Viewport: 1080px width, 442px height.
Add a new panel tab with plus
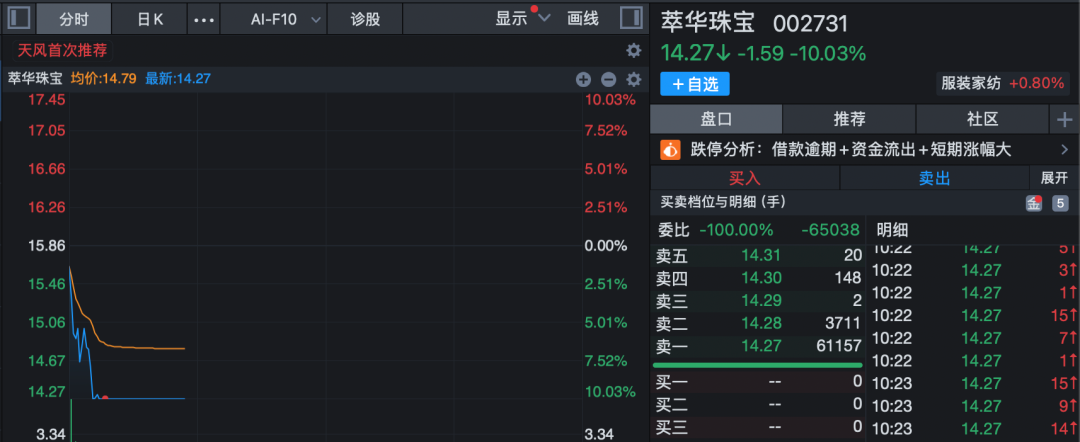[x=1064, y=120]
